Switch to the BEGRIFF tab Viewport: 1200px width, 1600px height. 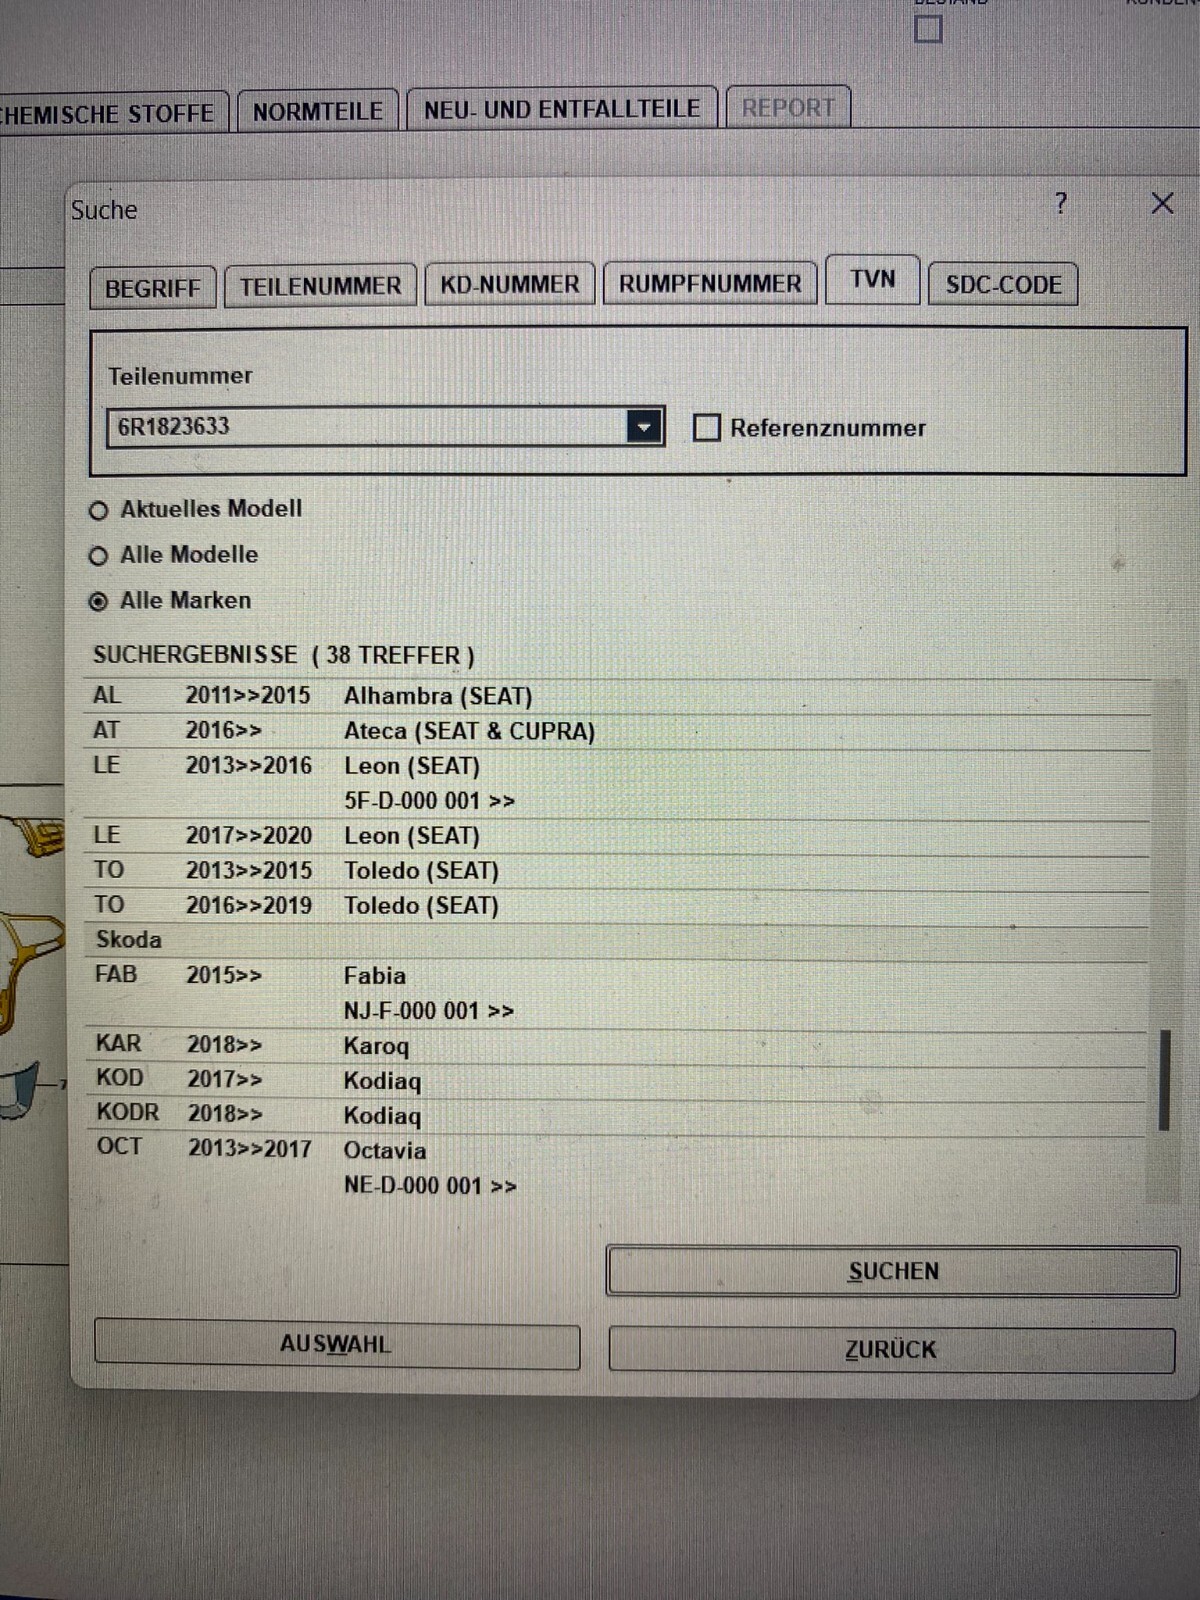click(x=152, y=288)
